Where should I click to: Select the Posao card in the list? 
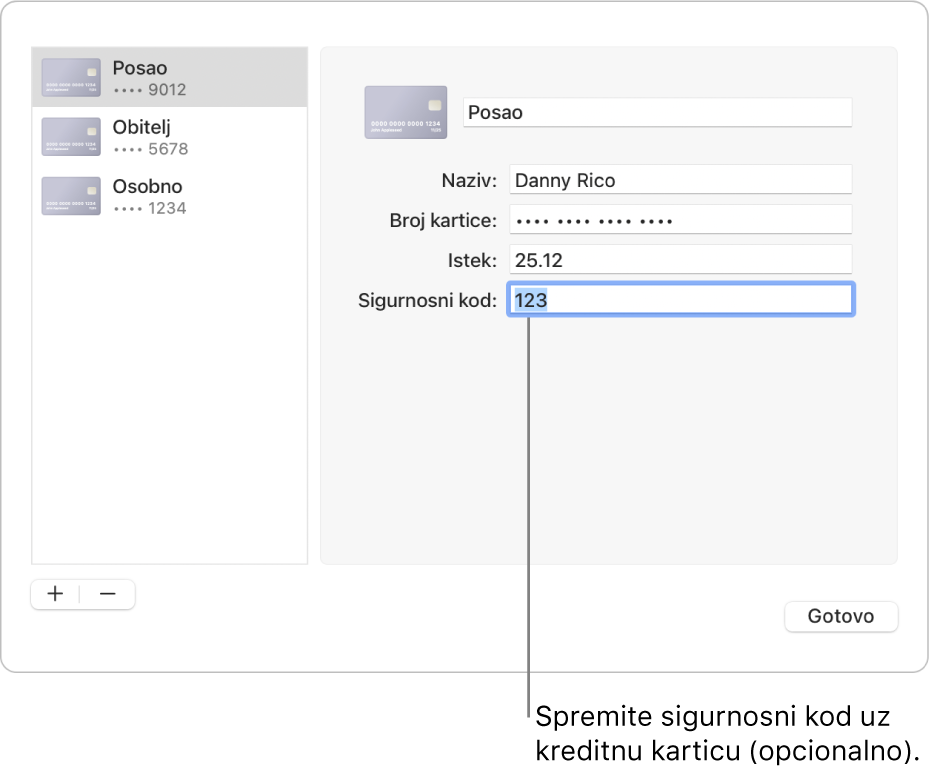[170, 77]
